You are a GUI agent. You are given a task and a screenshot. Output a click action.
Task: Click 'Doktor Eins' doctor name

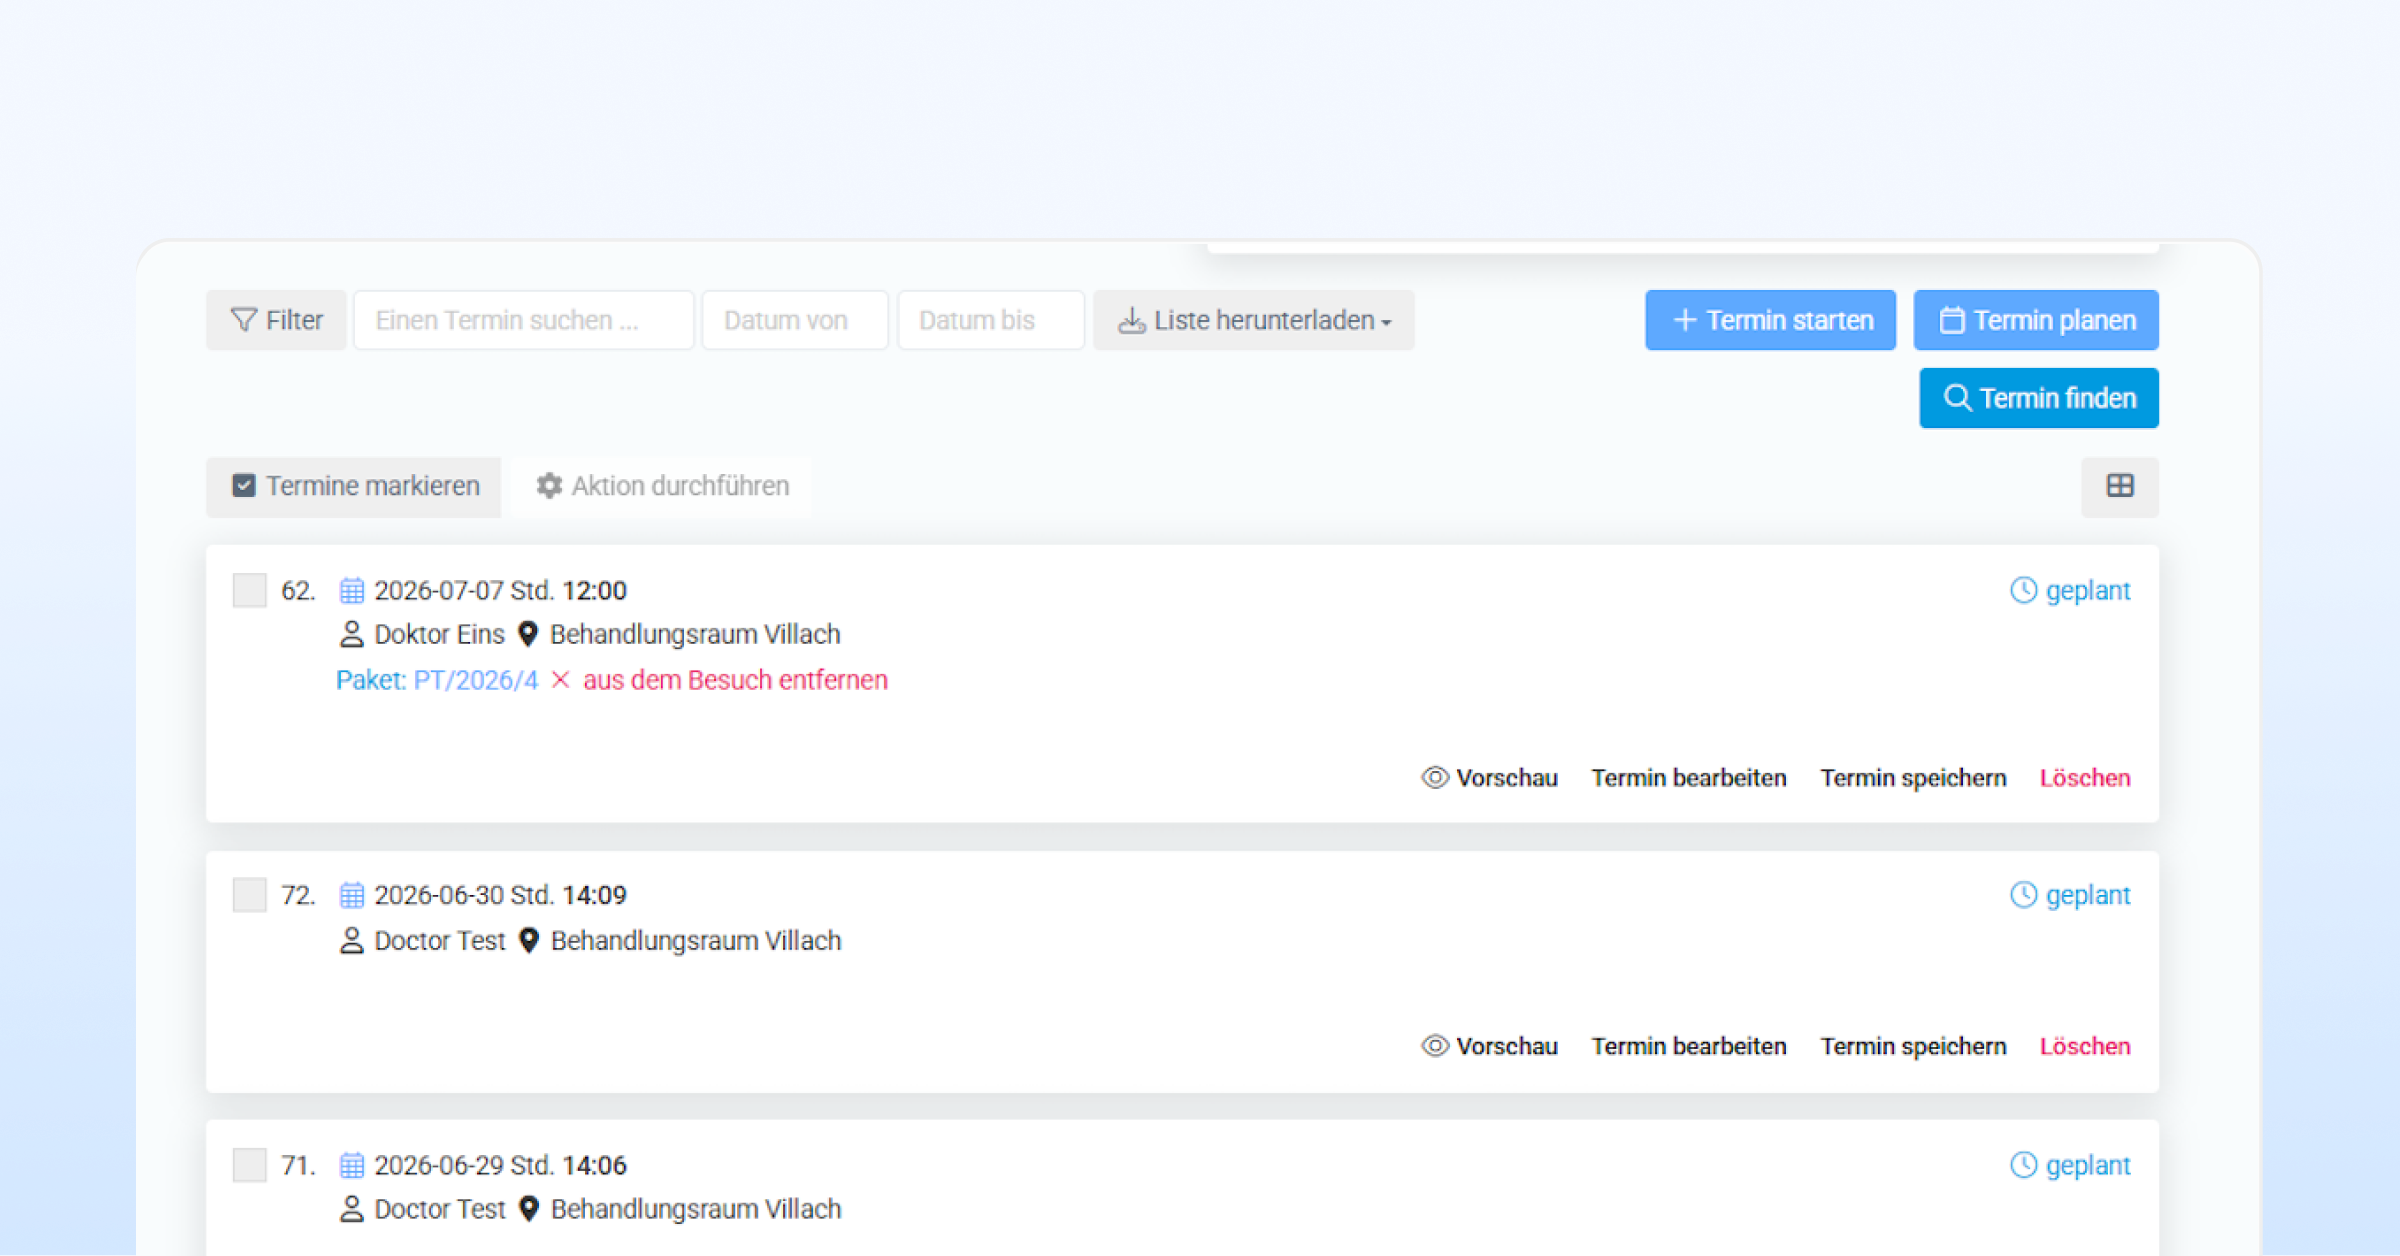click(x=439, y=634)
